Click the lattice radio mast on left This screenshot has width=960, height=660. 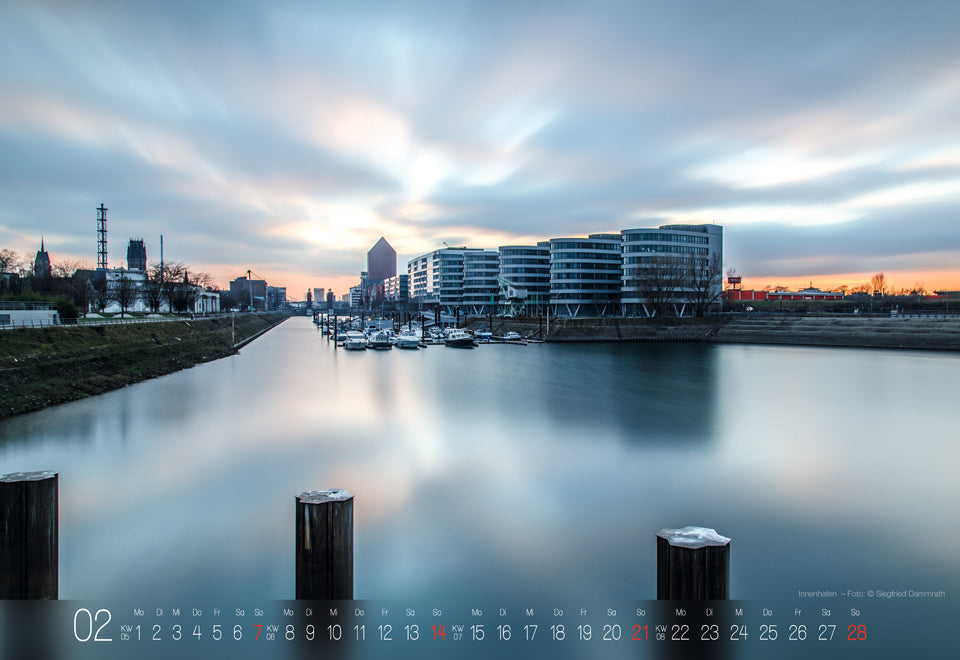tap(102, 236)
